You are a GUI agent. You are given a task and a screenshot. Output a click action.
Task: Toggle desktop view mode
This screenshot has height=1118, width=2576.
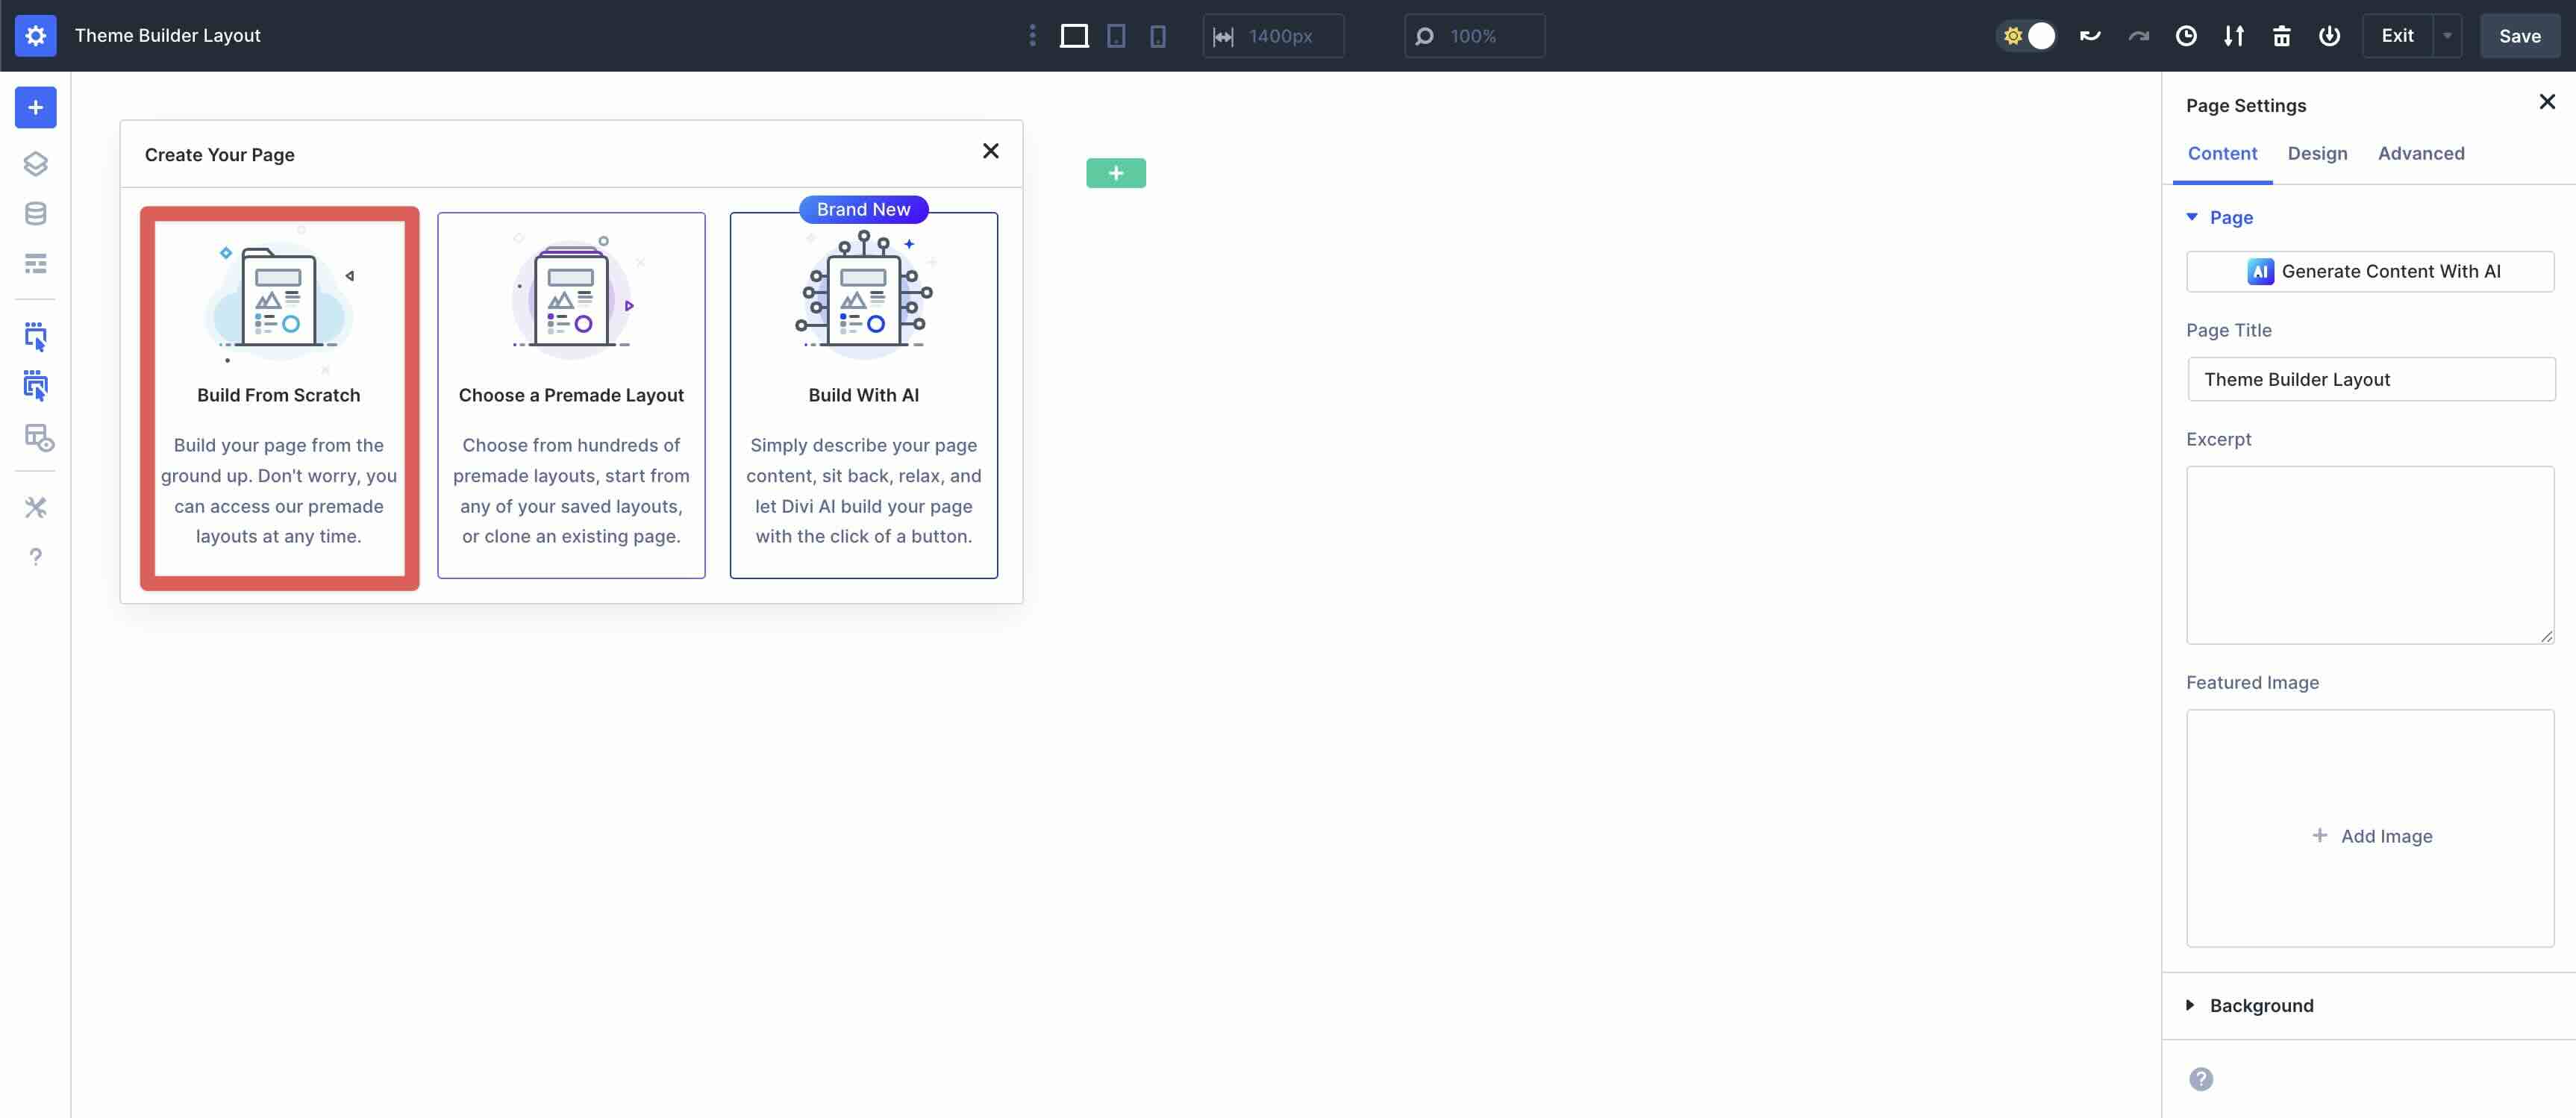click(x=1074, y=35)
